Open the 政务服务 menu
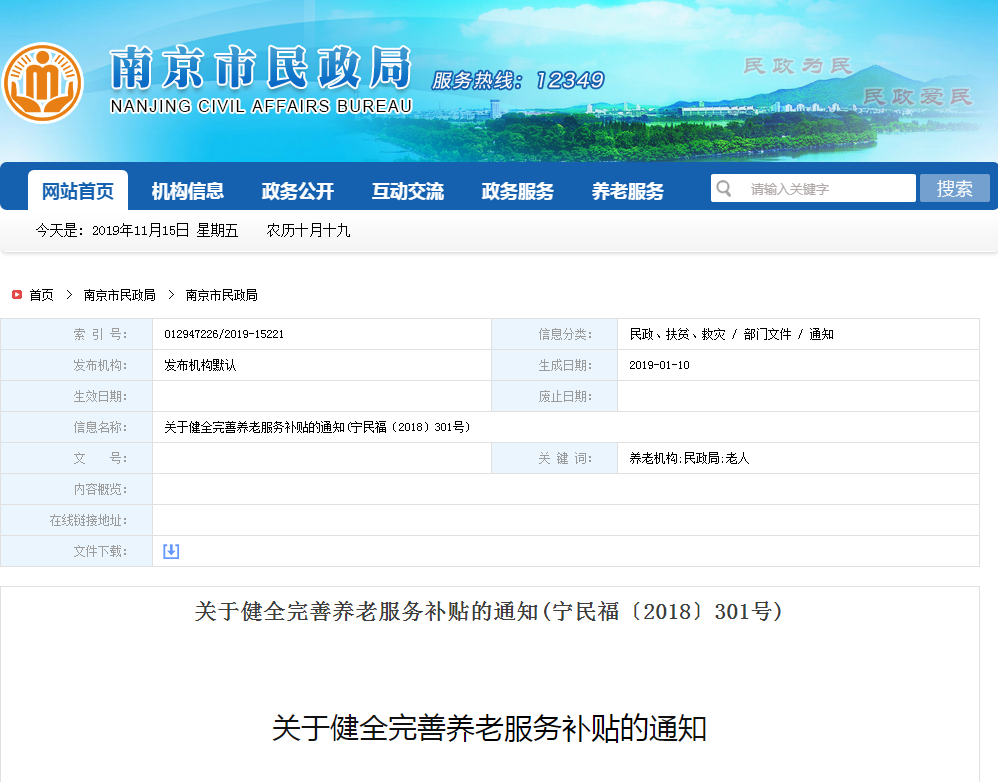The height and width of the screenshot is (782, 998). click(517, 191)
